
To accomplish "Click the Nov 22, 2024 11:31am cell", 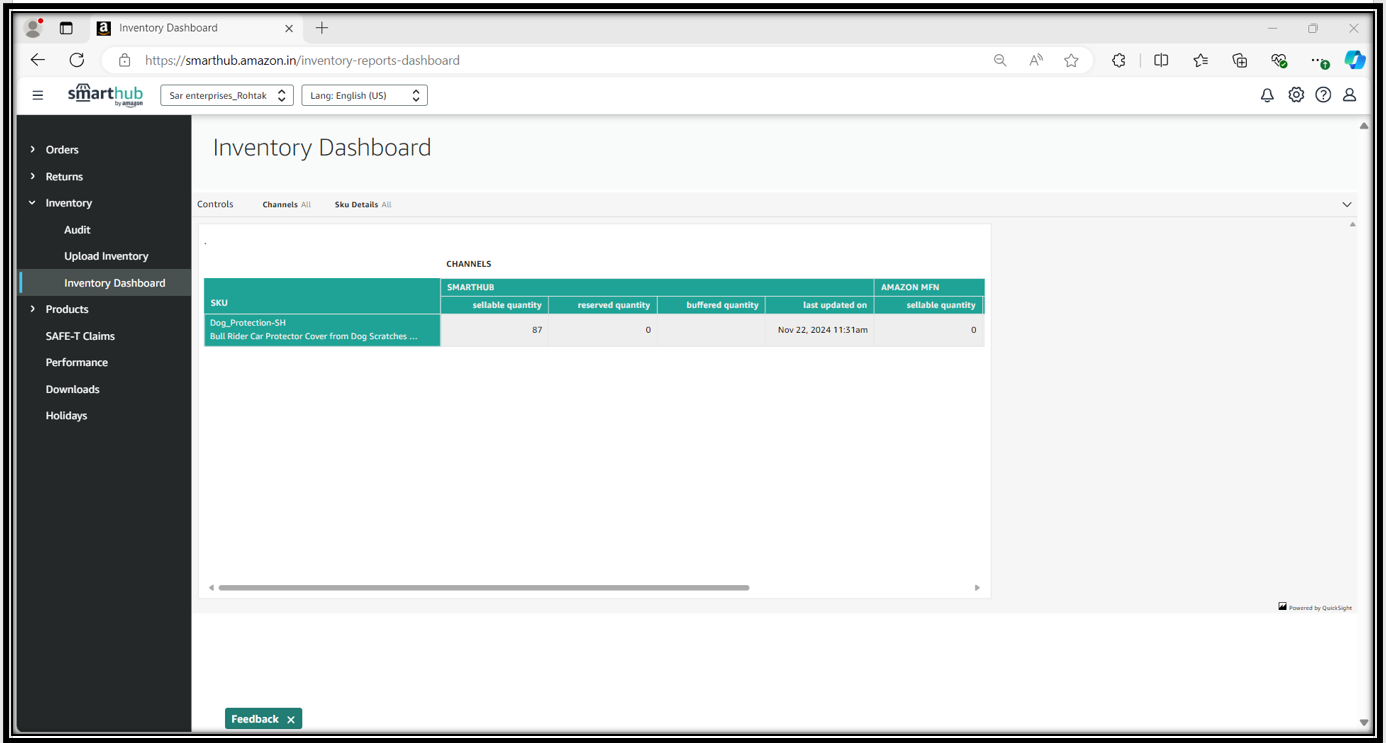I will coord(820,330).
